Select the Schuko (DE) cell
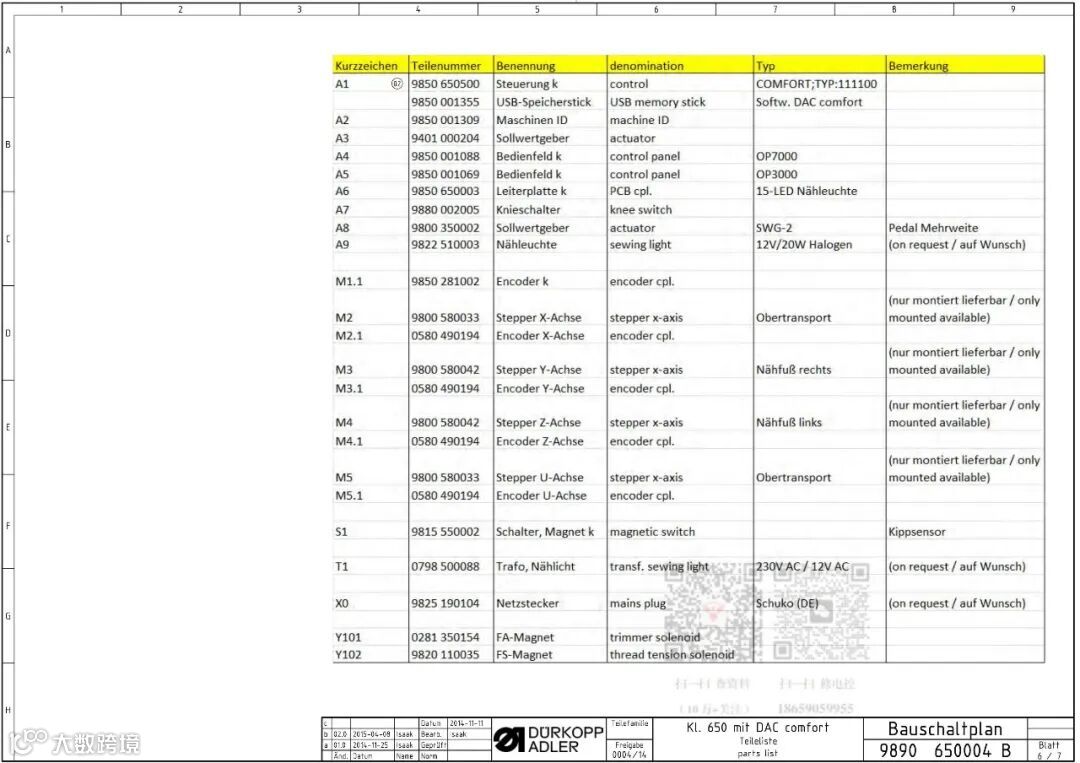 point(787,603)
